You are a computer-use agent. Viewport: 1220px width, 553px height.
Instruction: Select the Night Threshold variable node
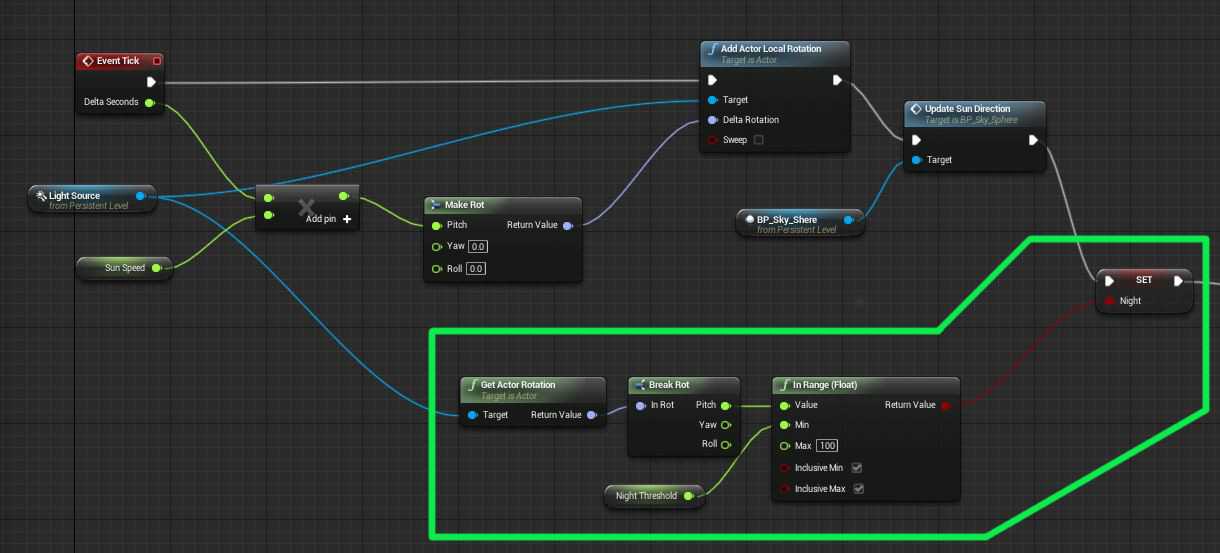[646, 496]
